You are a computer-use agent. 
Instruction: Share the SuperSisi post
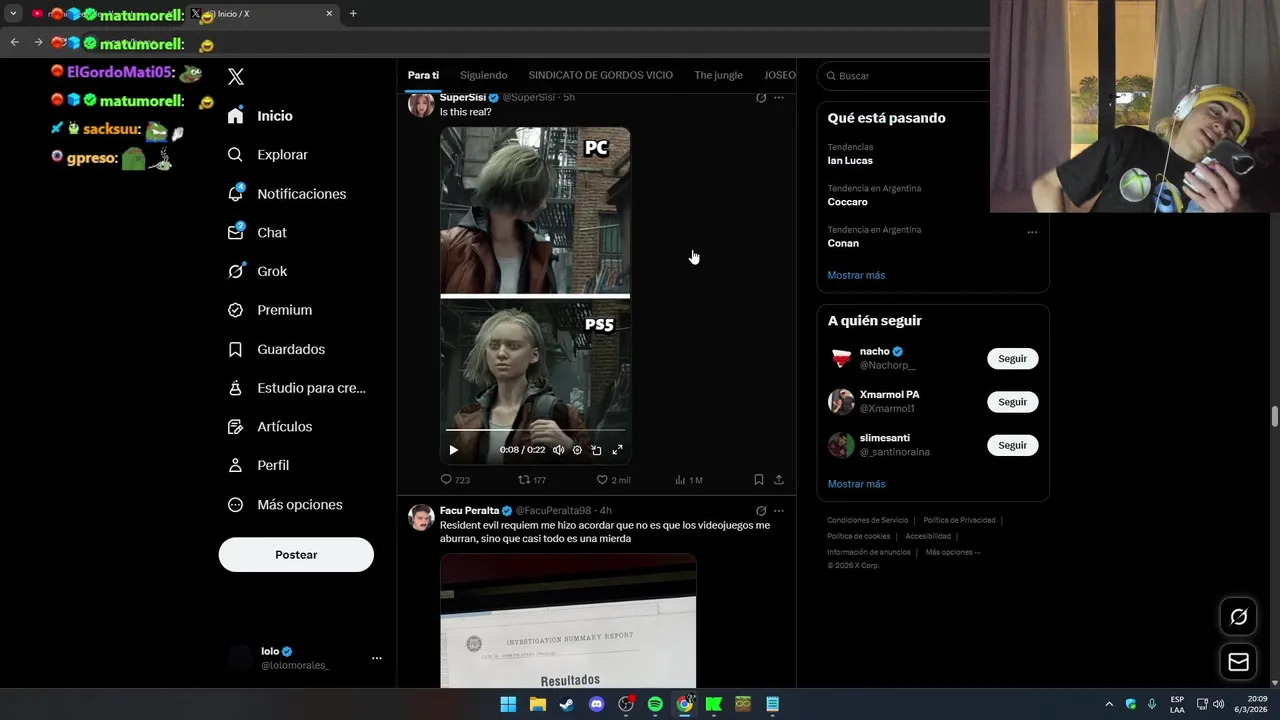click(x=779, y=480)
